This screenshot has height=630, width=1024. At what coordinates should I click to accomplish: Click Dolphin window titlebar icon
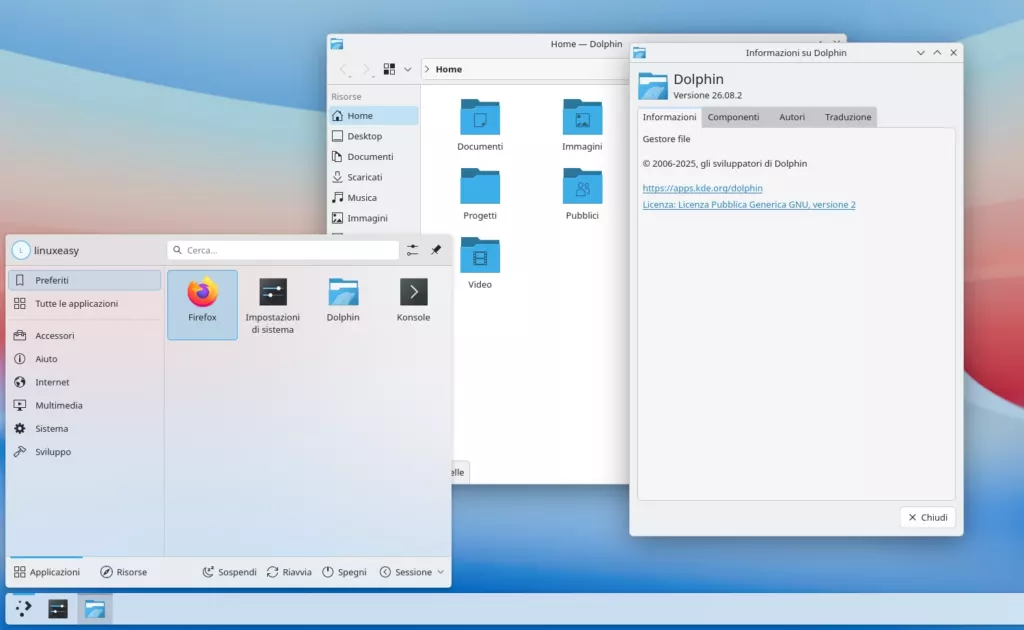(337, 44)
